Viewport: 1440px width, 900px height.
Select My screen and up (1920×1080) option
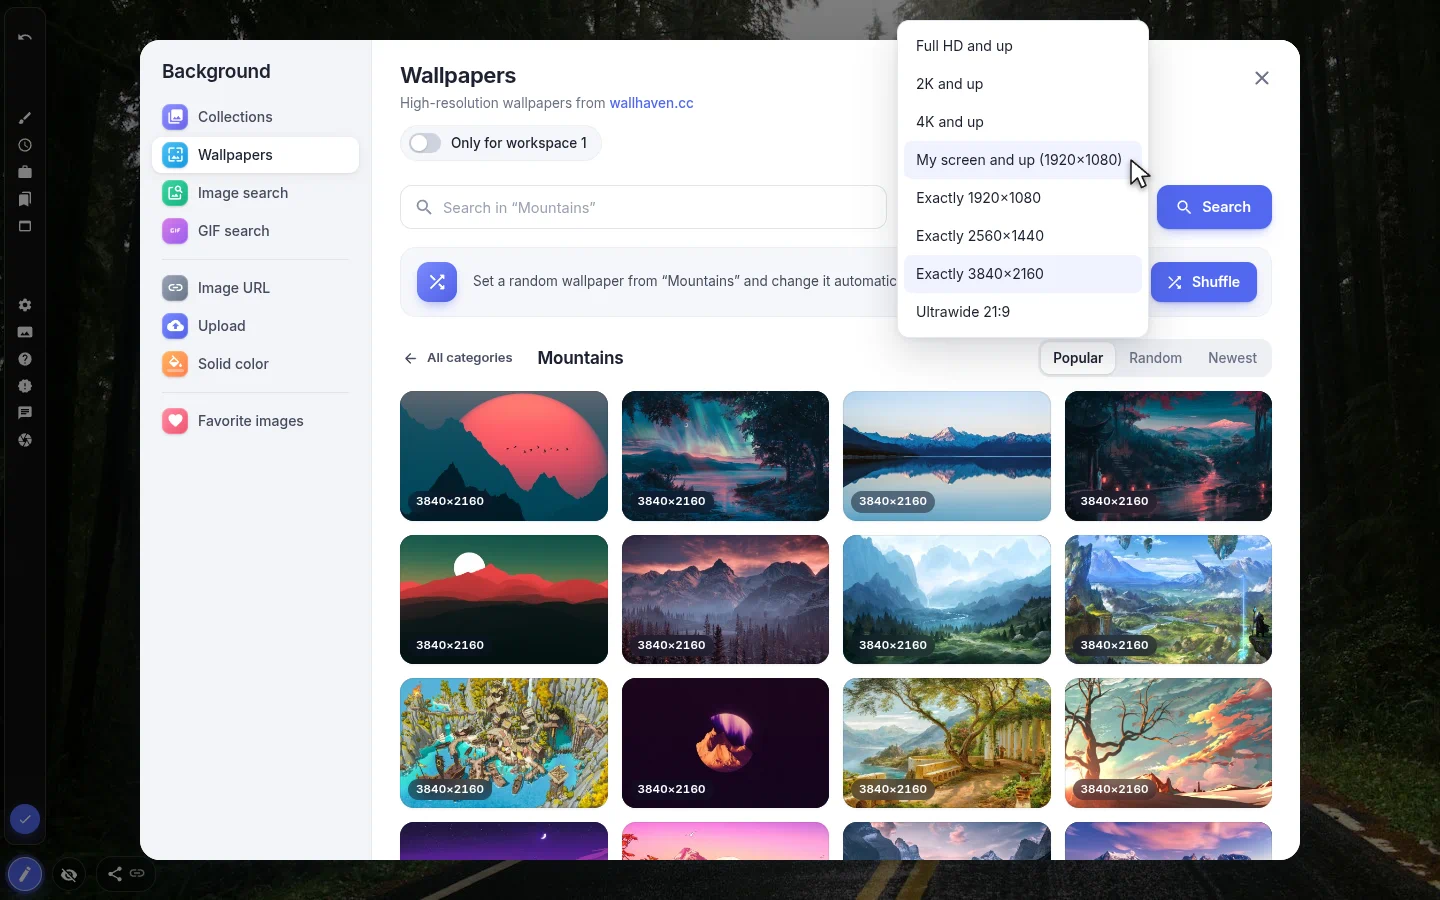[1023, 160]
